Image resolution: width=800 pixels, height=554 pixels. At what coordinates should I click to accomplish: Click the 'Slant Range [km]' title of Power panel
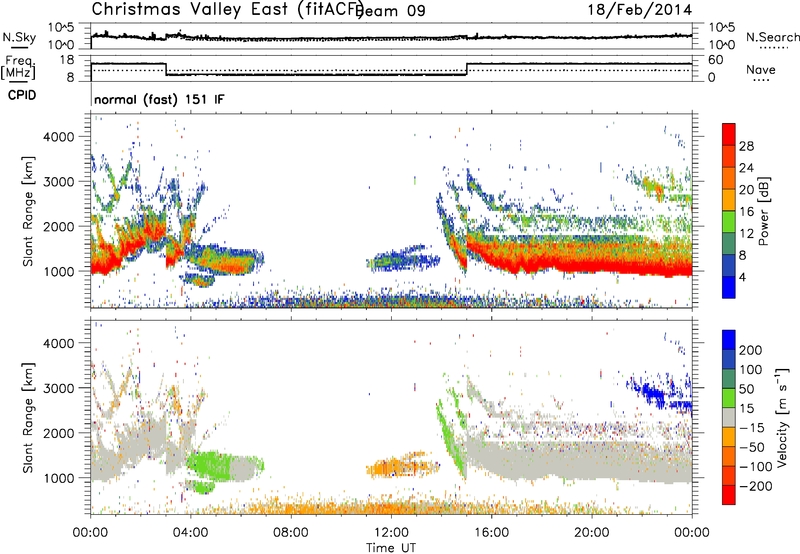click(x=28, y=211)
